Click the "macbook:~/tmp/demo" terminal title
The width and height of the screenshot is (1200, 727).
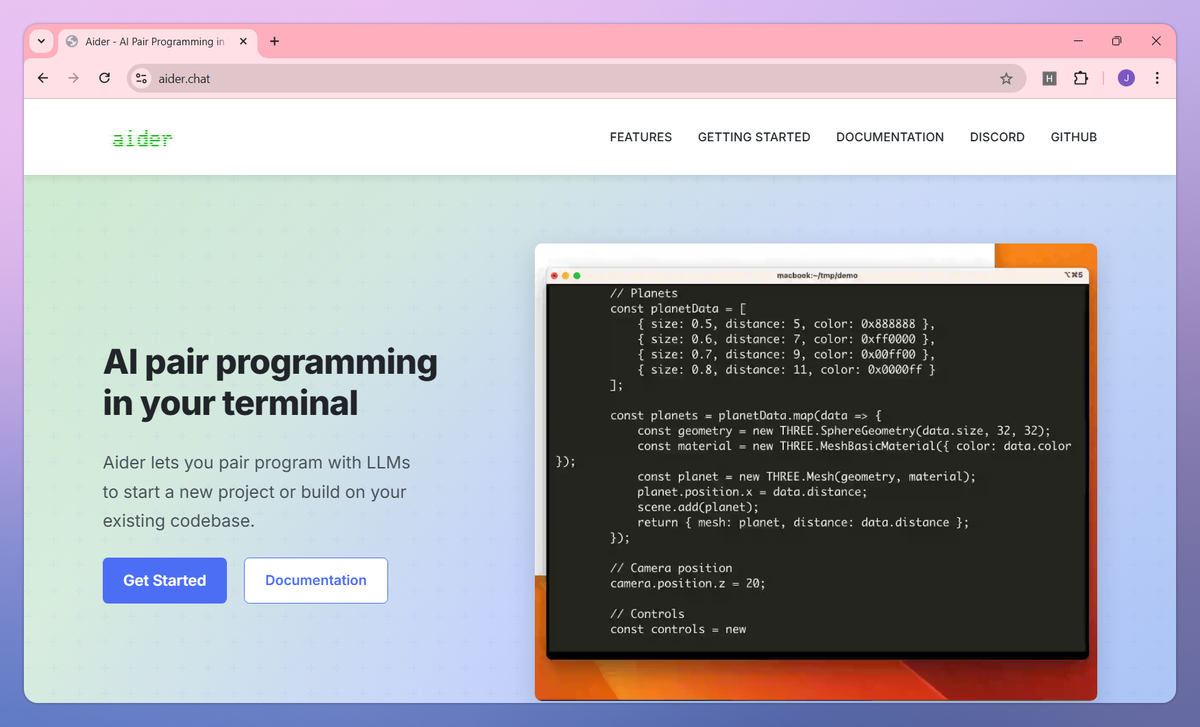click(x=817, y=275)
